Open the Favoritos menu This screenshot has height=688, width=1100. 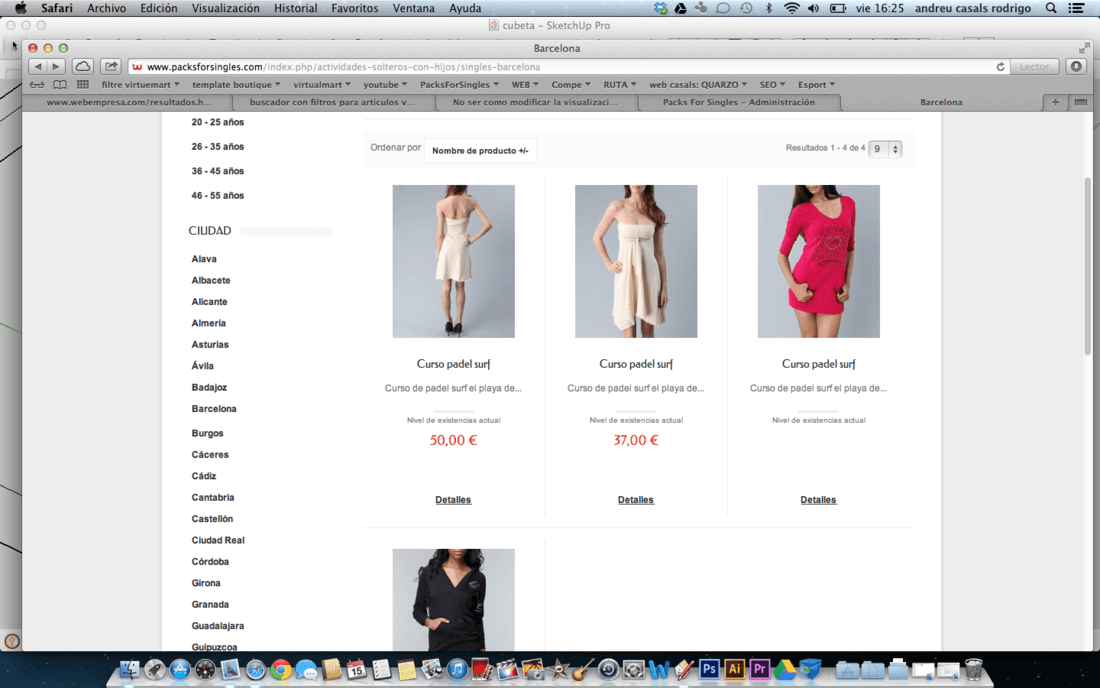coord(354,8)
